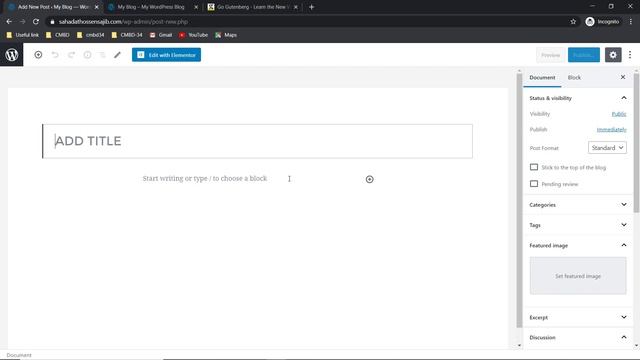
Task: Switch to My Blog WordPress tab
Action: [151, 7]
